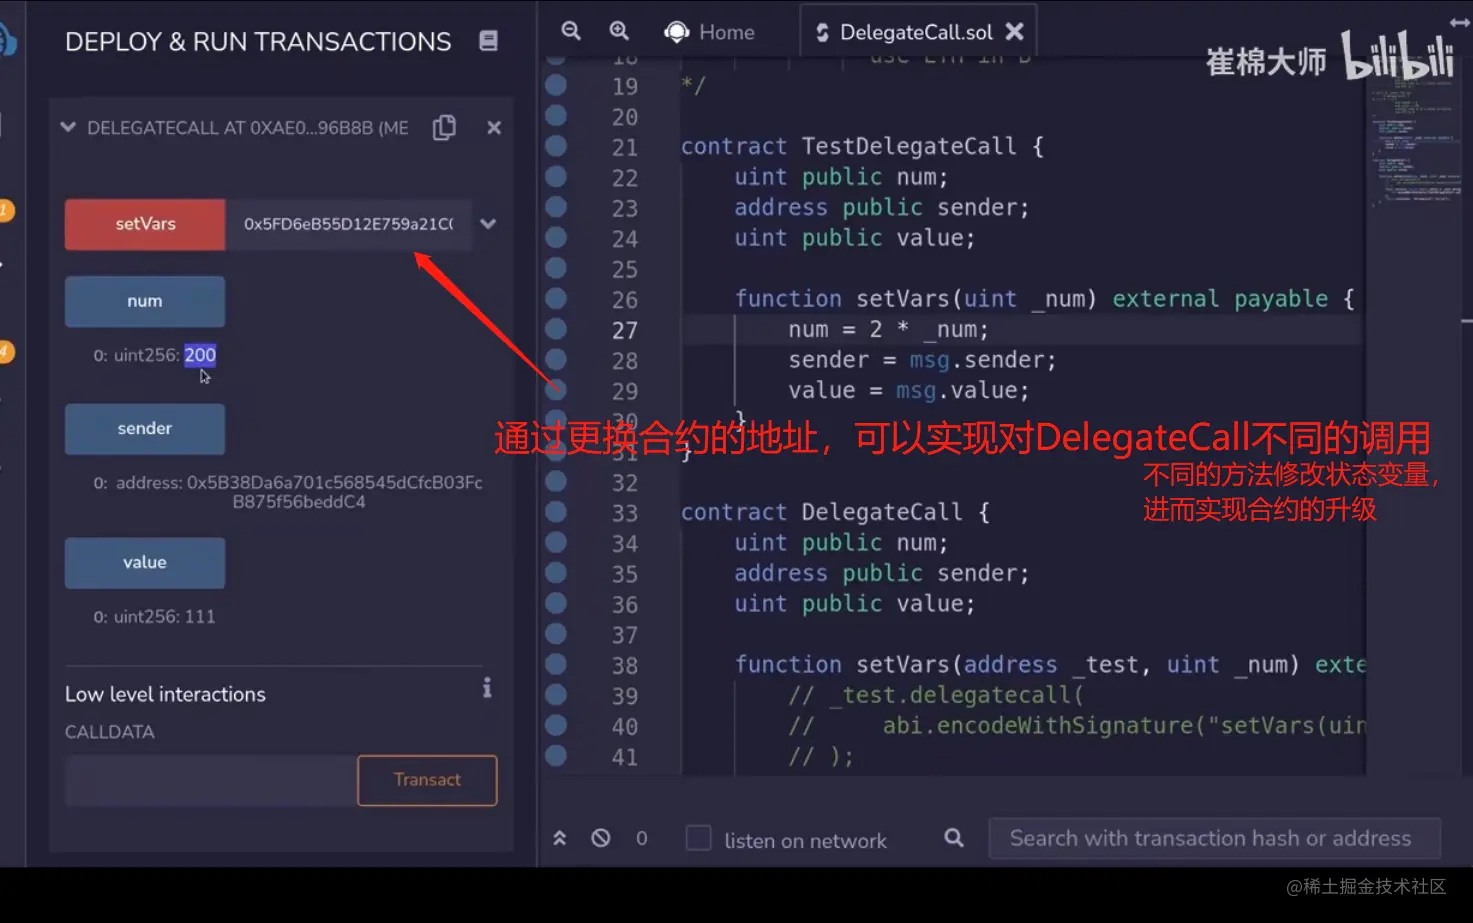Toggle breakpoint on line 35
1473x923 pixels.
556,573
